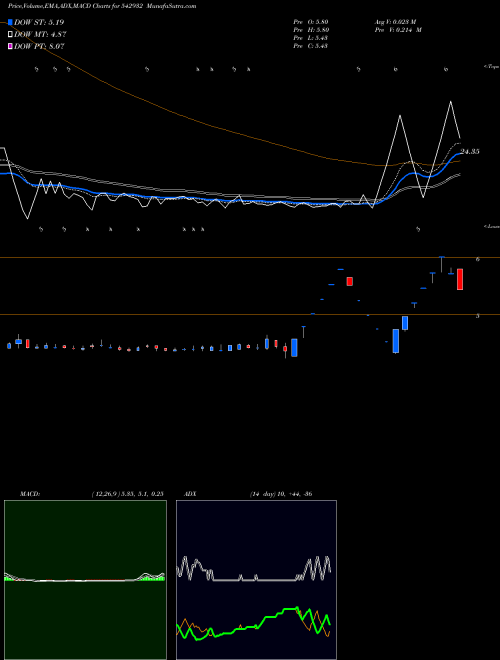Click the '6' price level label
The image size is (500, 660).
click(478, 260)
